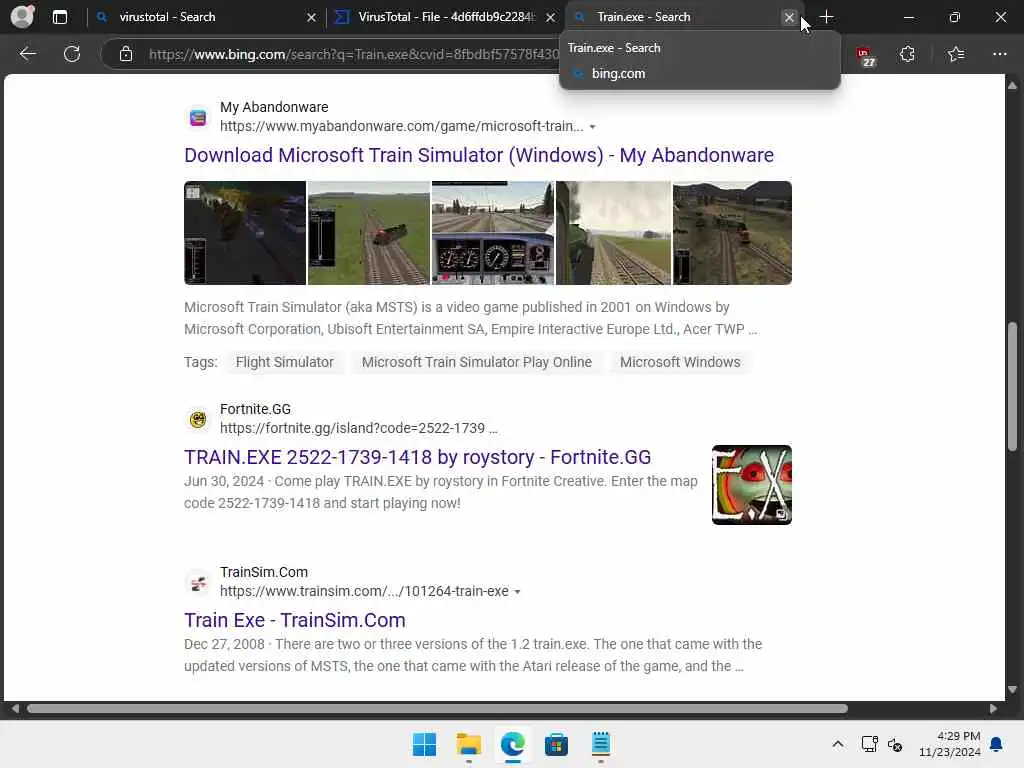Screen dimensions: 1024x768
Task: Open Microsoft Store from taskbar
Action: (556, 744)
